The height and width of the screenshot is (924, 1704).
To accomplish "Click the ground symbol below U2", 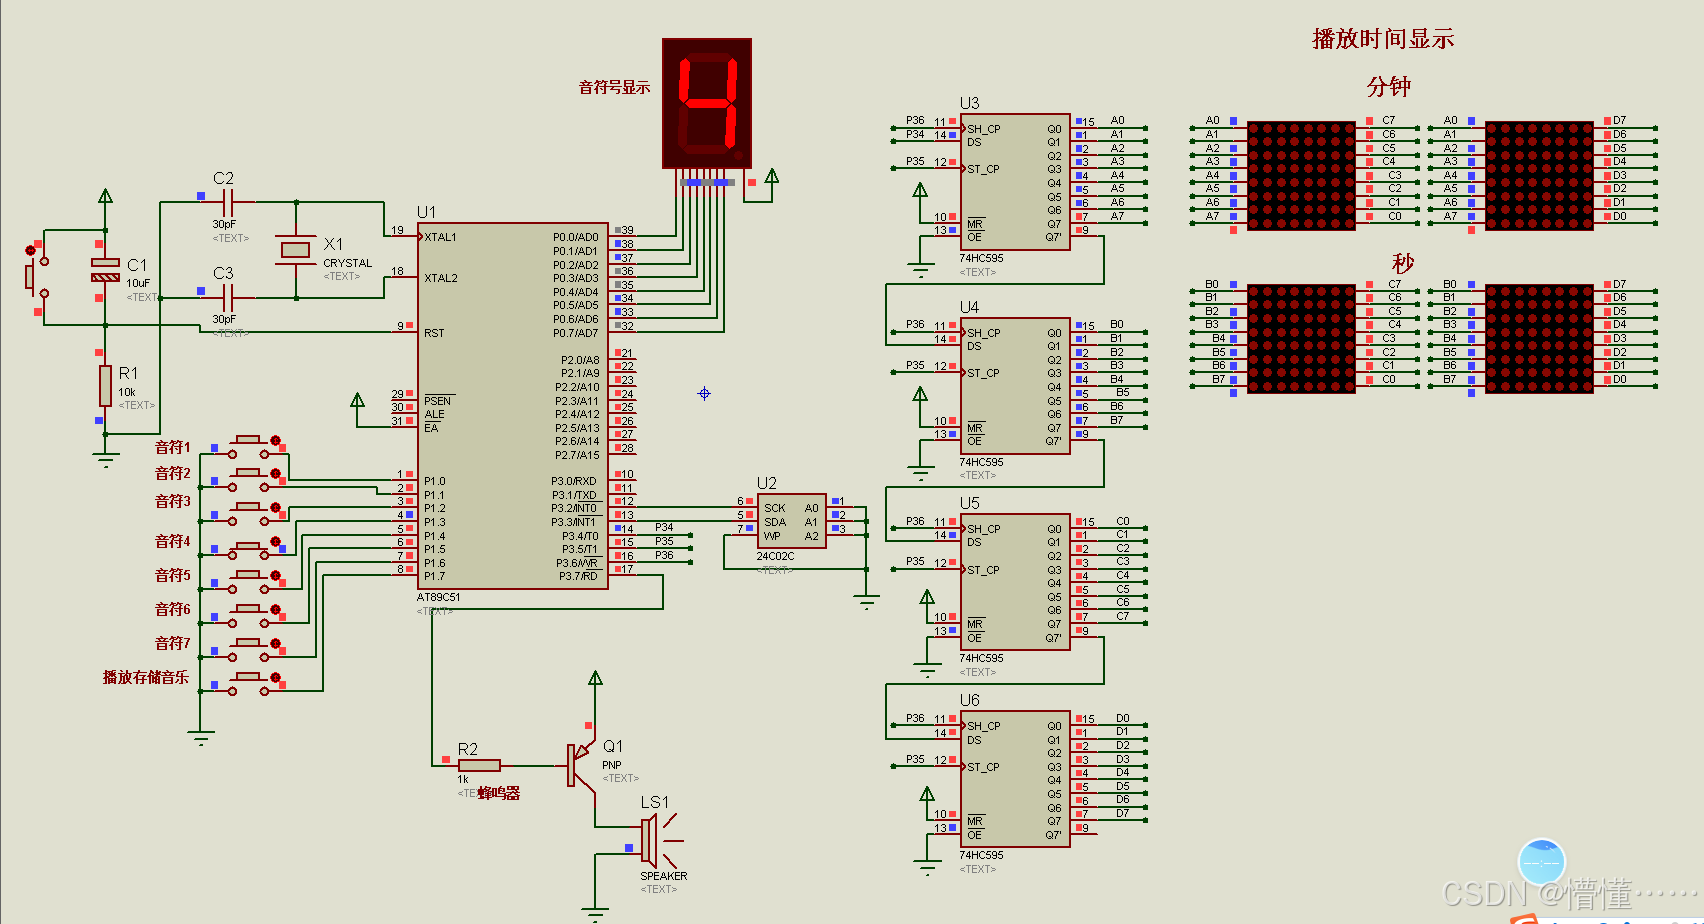I will 867,602.
